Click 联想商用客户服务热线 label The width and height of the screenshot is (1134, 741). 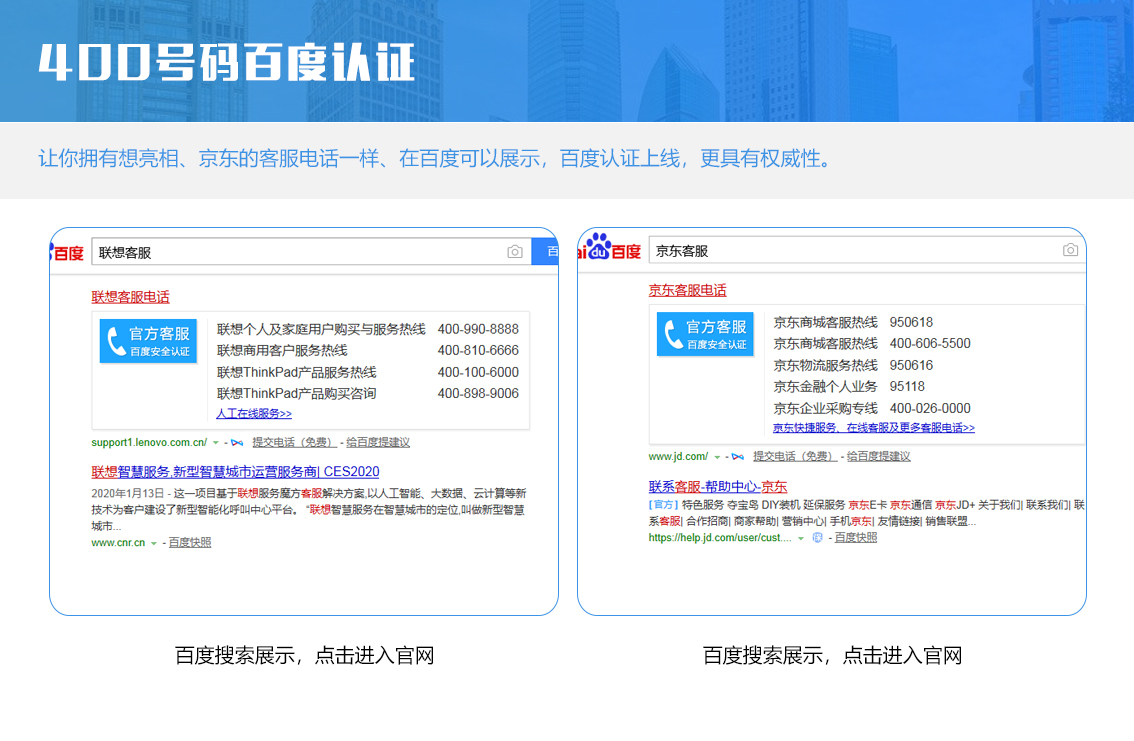coord(282,351)
